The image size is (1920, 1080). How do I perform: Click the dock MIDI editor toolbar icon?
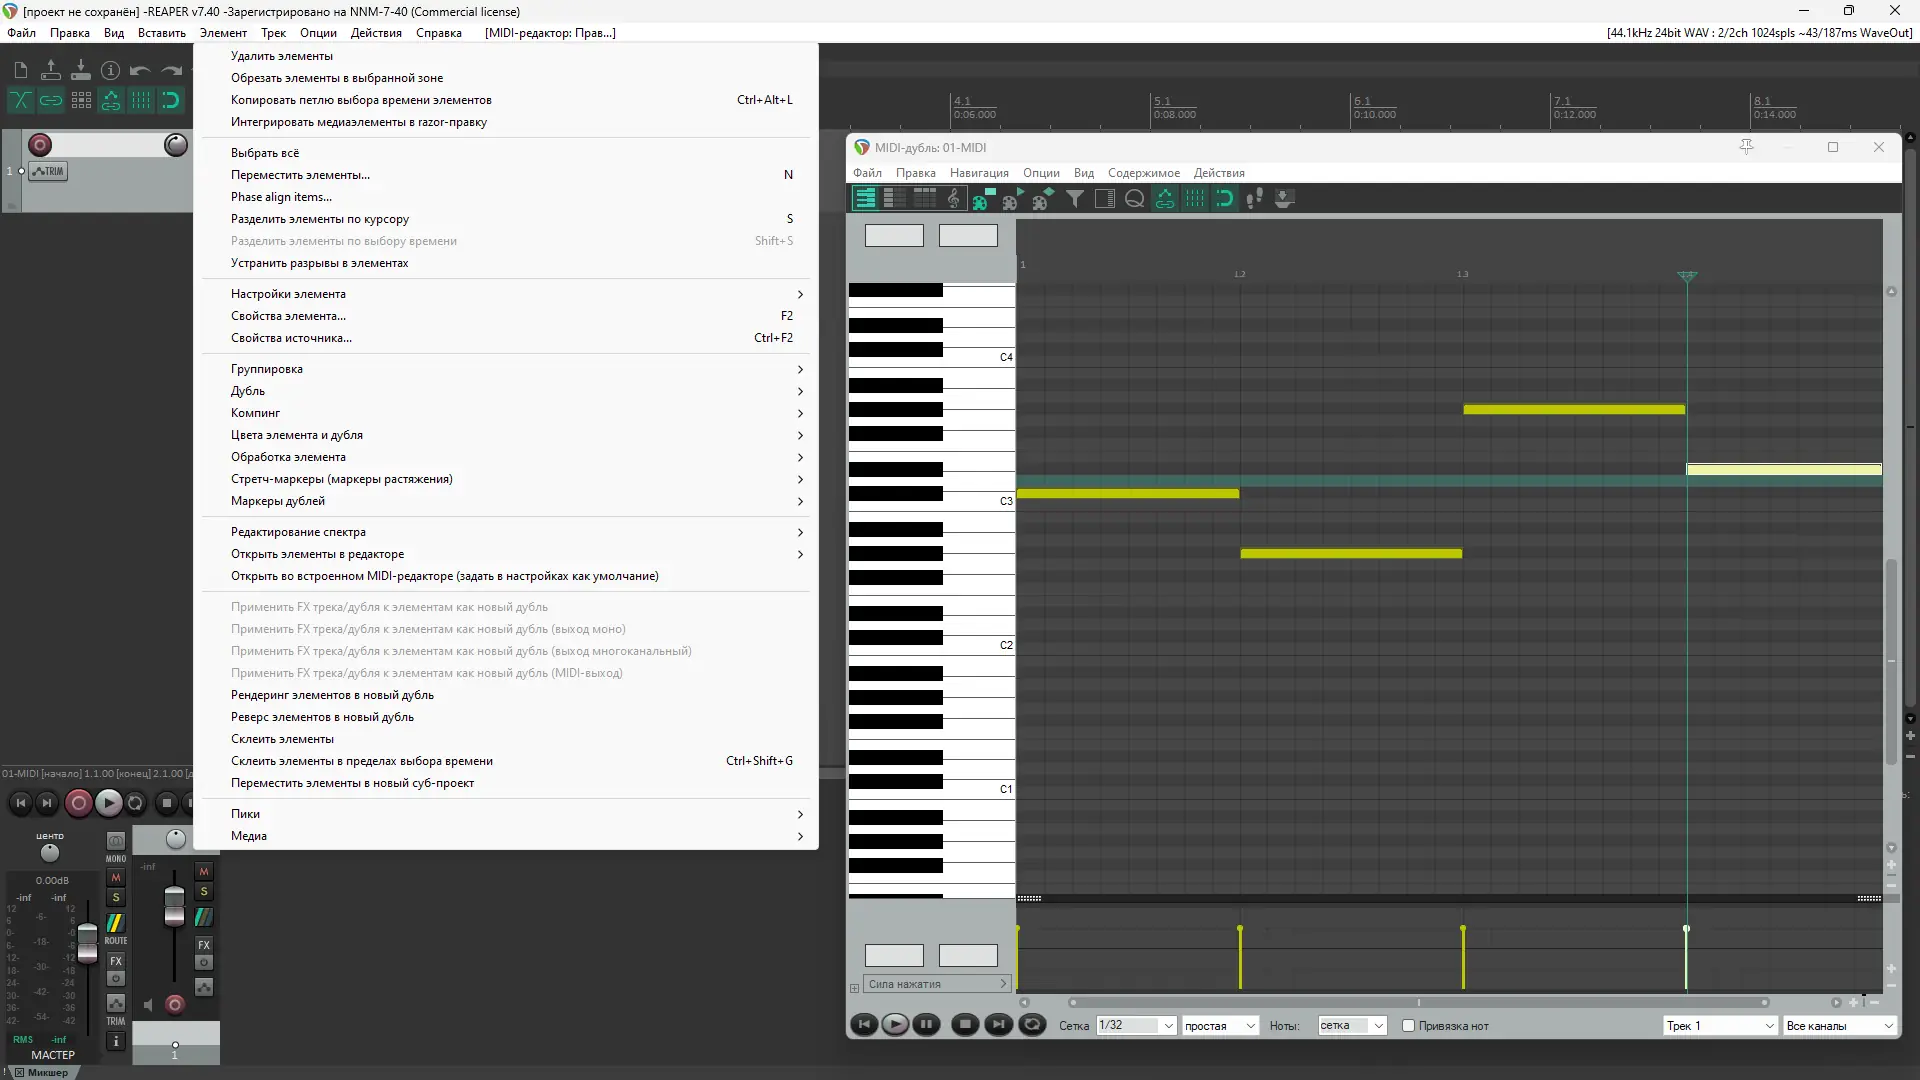coord(1284,199)
